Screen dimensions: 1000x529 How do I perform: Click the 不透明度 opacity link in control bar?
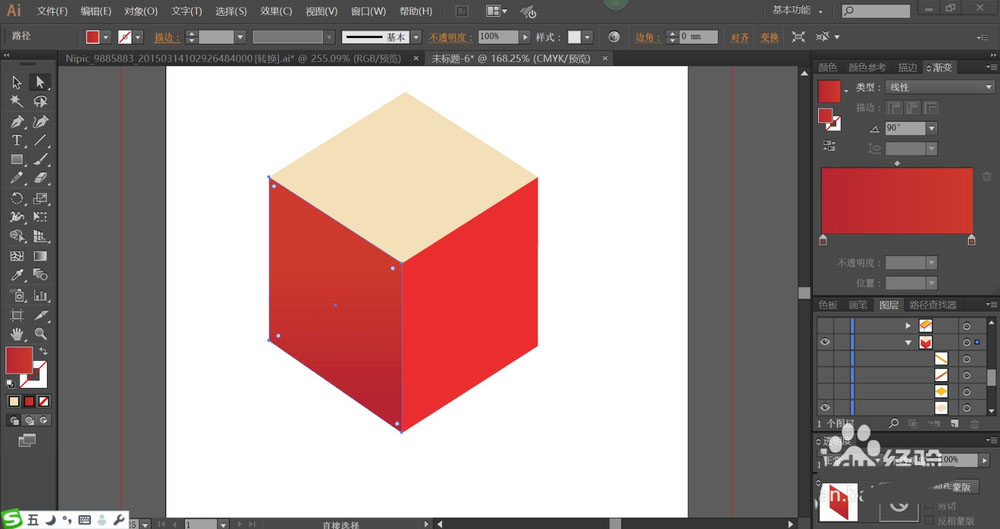pos(451,38)
